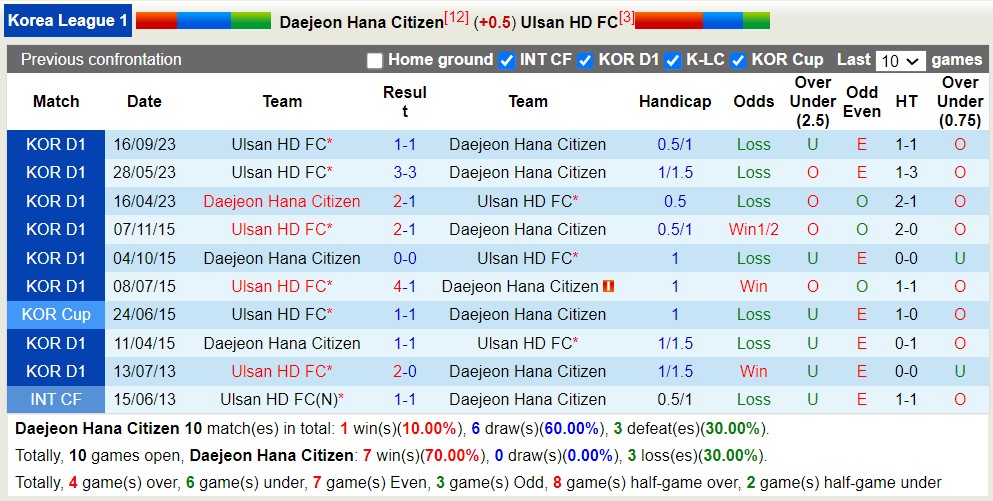Click half-game under U on 04/10/15

click(x=960, y=258)
